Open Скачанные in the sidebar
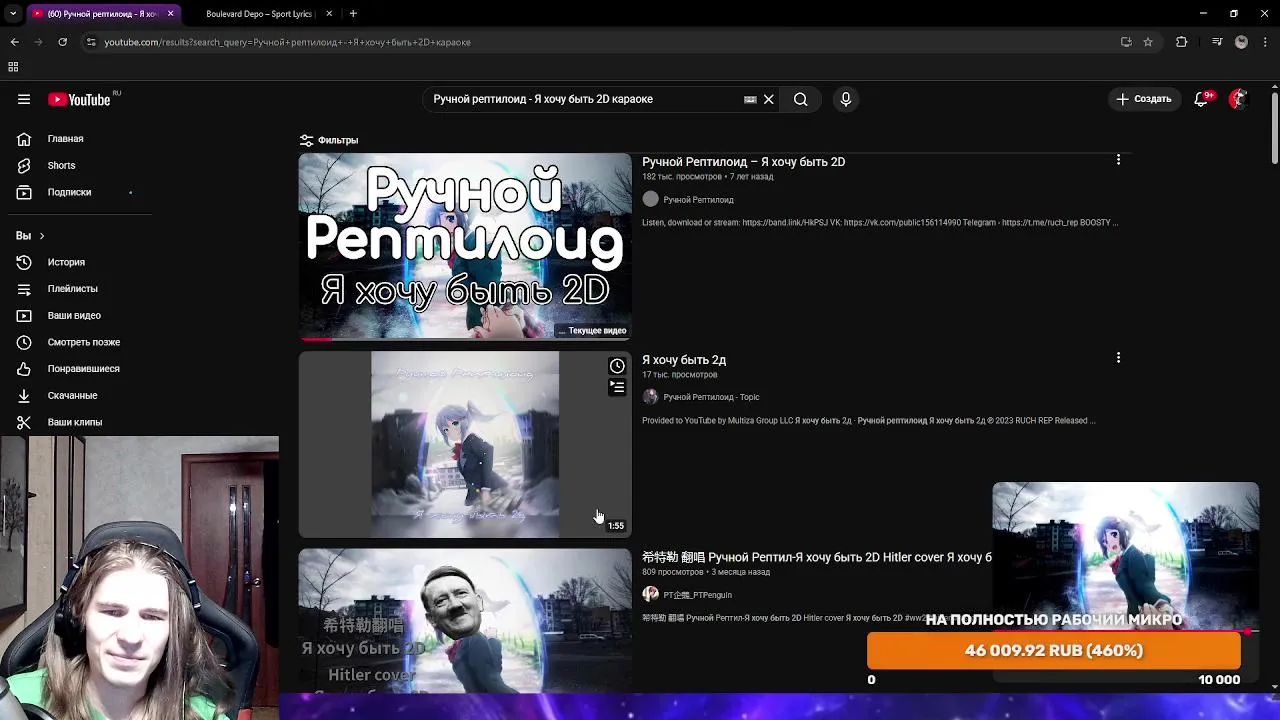The height and width of the screenshot is (720, 1280). pyautogui.click(x=75, y=395)
